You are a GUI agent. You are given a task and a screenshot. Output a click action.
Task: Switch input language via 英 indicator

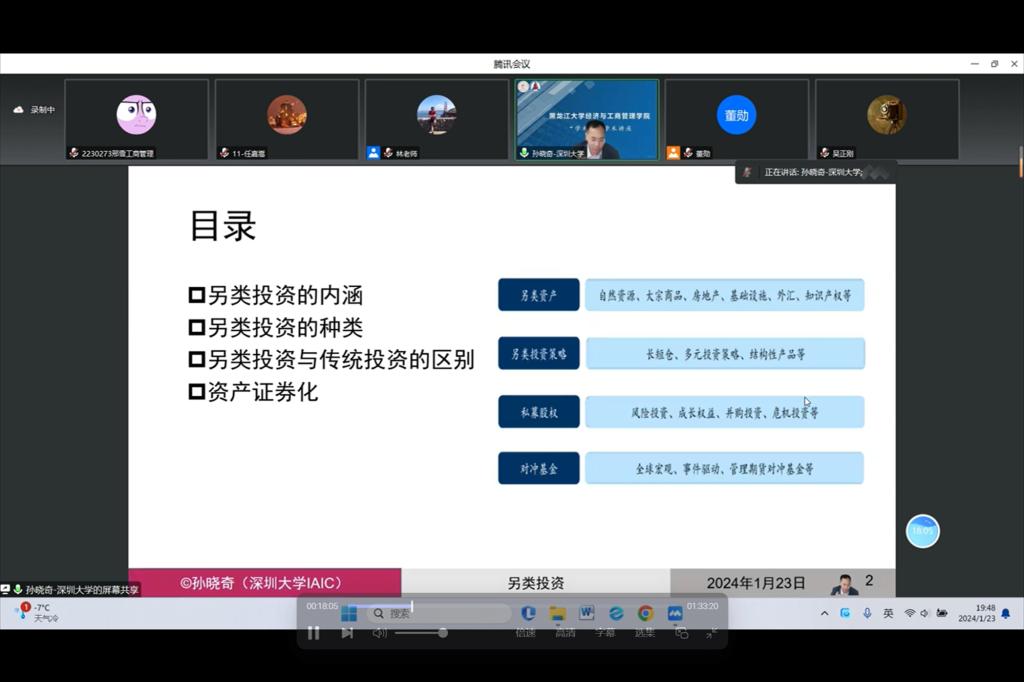888,613
